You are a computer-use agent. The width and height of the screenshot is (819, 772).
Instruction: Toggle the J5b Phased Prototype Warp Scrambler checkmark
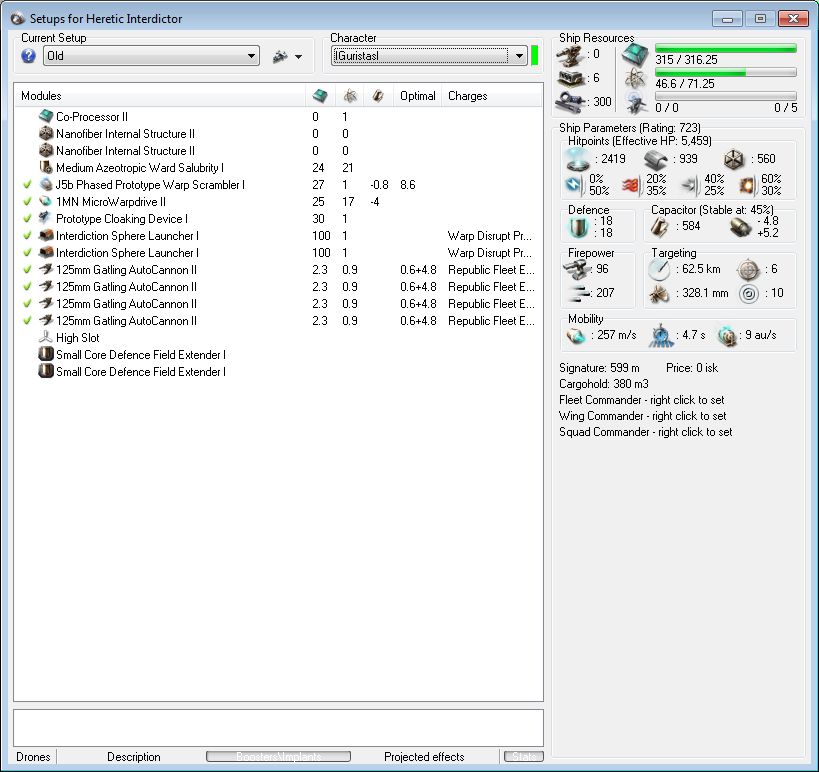[27, 184]
